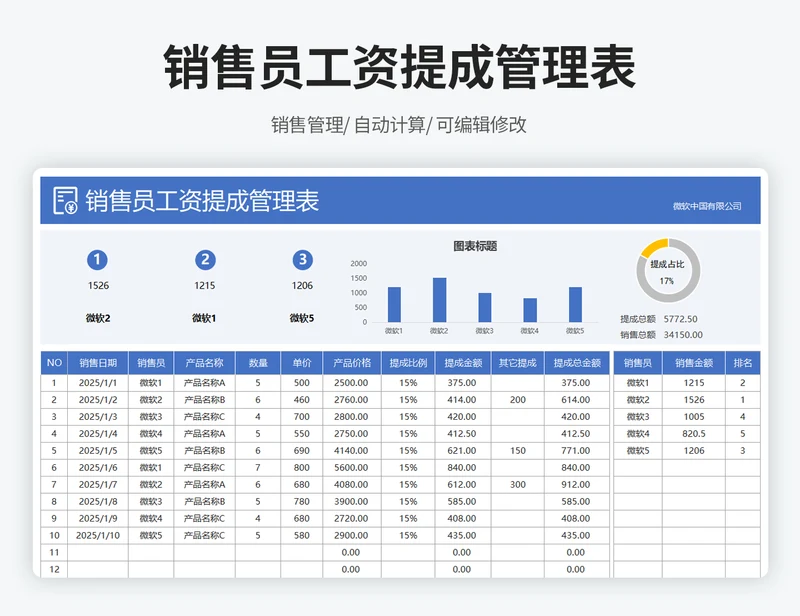Select the 771.00 total commission cell
The height and width of the screenshot is (616, 800).
[577, 451]
